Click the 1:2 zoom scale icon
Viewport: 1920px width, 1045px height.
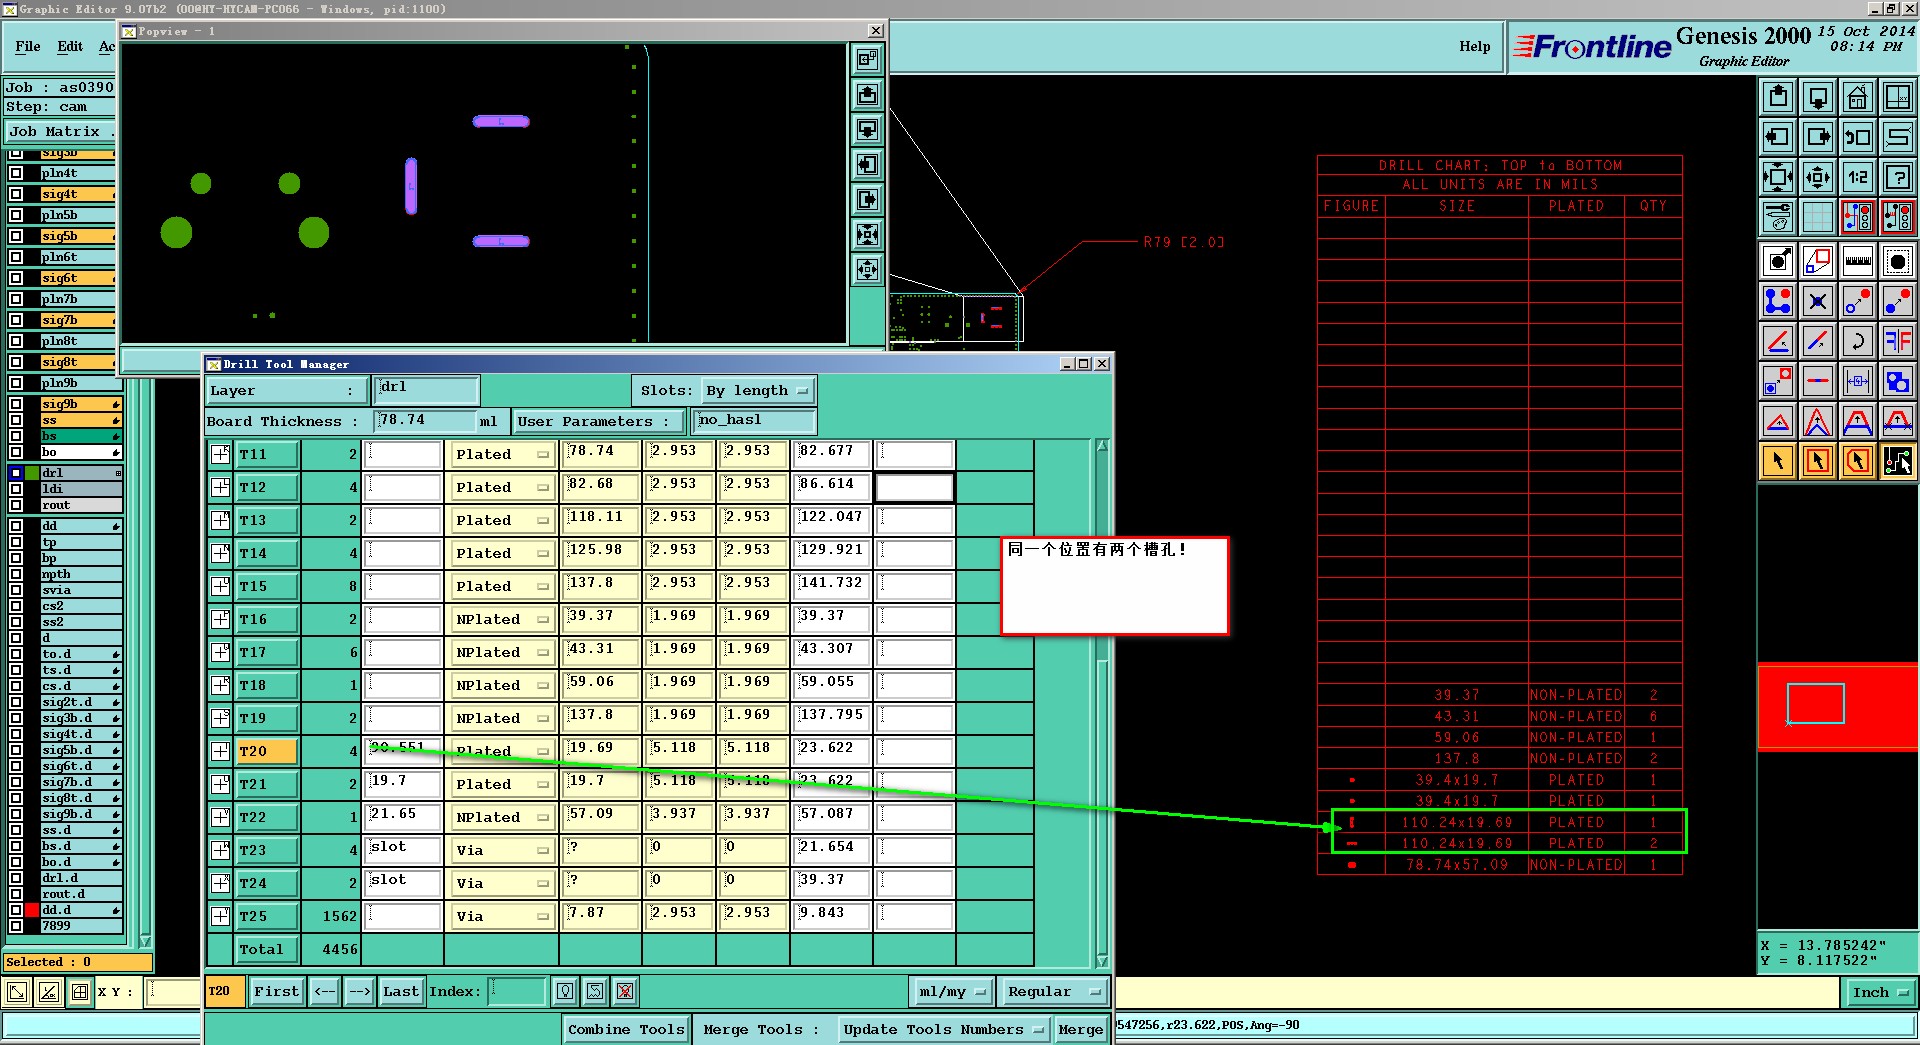pyautogui.click(x=1858, y=177)
